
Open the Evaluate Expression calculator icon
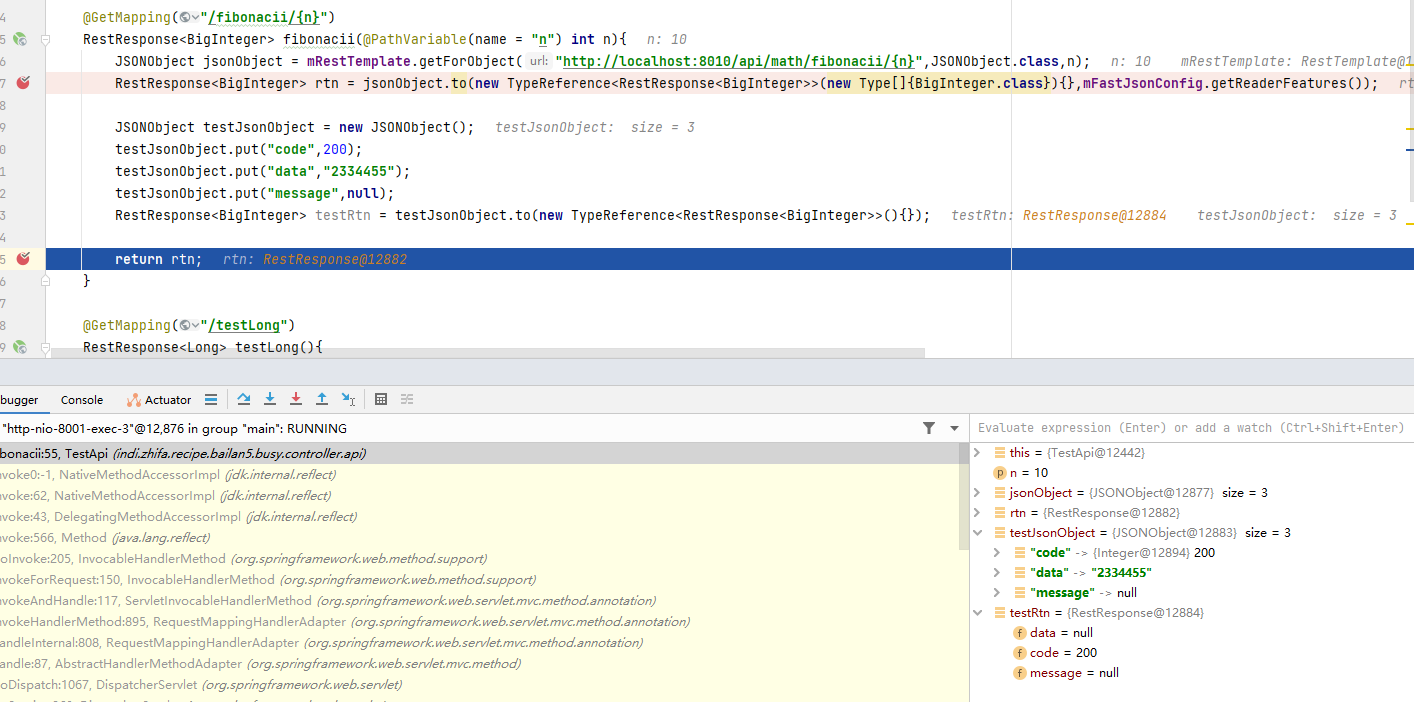(x=381, y=399)
